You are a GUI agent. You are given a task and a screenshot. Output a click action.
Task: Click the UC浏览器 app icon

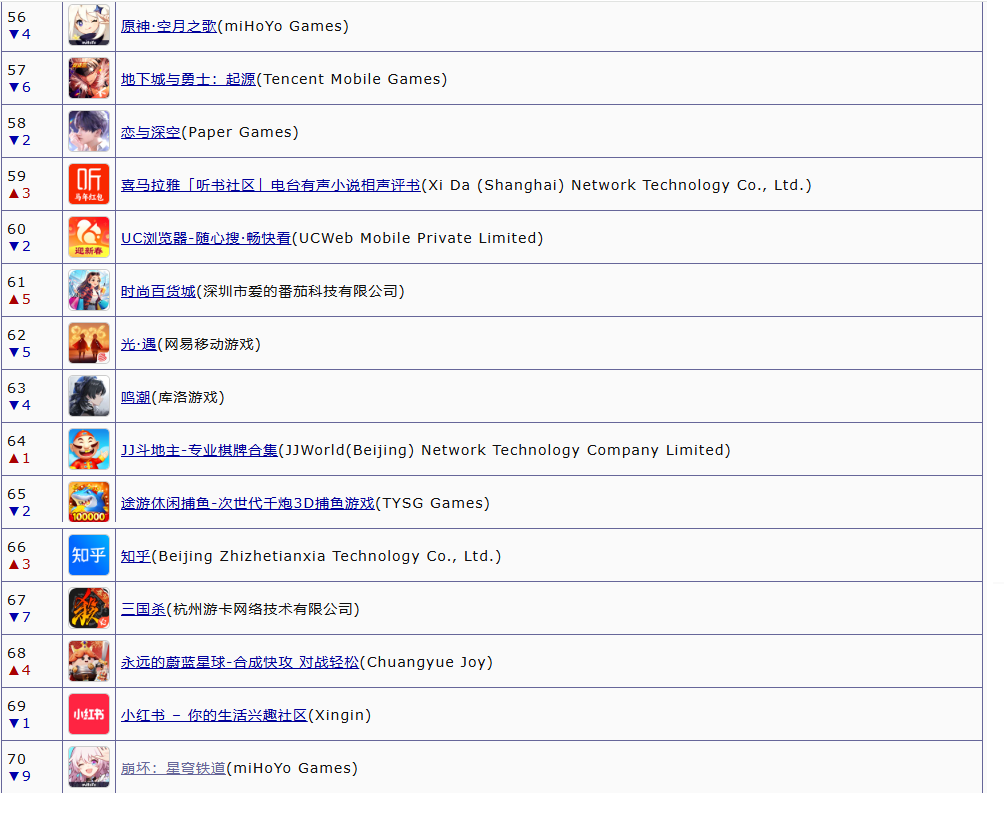pos(89,237)
